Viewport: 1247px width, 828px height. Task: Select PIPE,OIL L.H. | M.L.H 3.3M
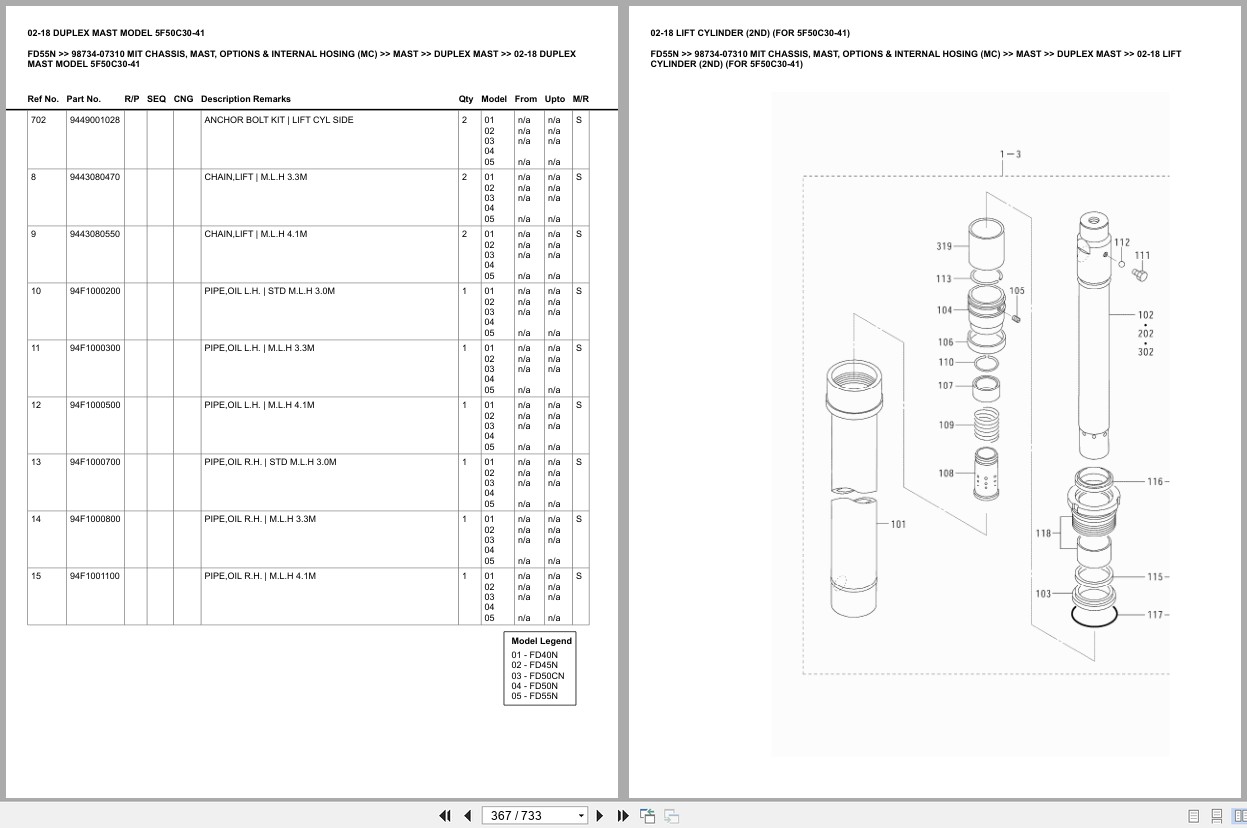coord(260,348)
